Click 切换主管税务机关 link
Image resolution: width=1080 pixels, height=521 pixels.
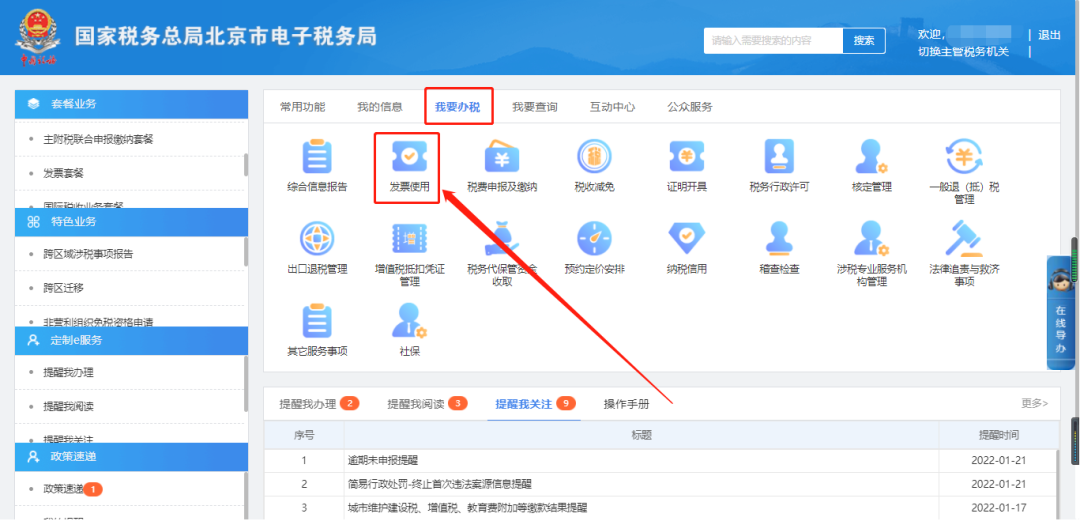point(963,52)
